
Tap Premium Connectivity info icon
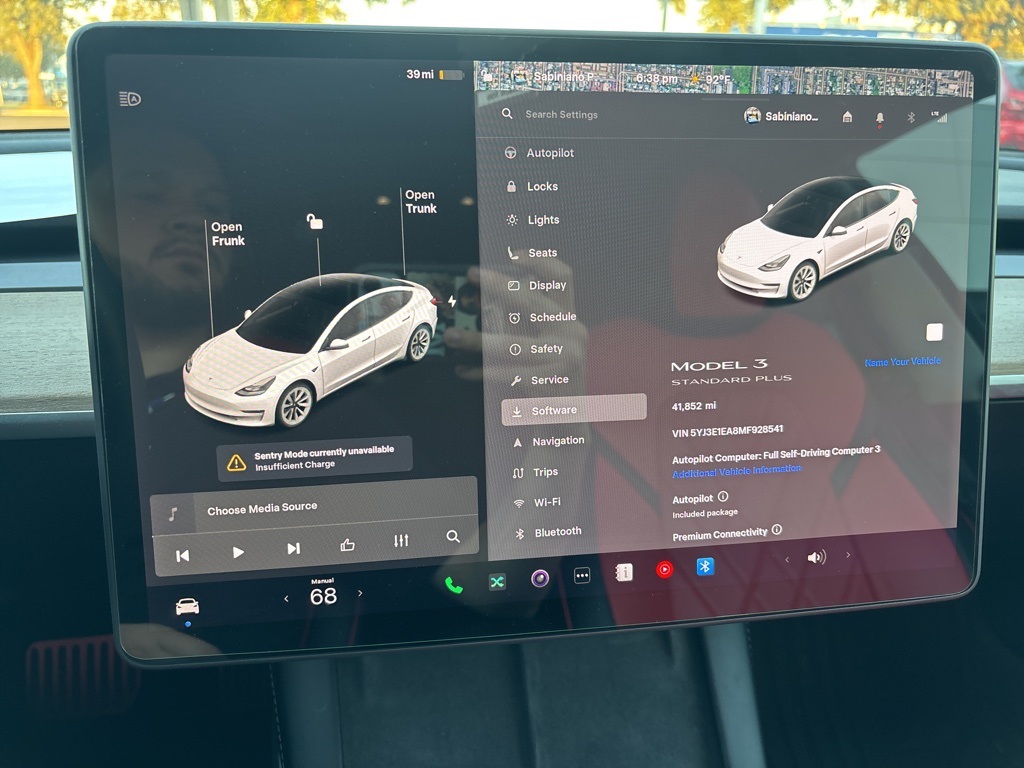point(776,530)
